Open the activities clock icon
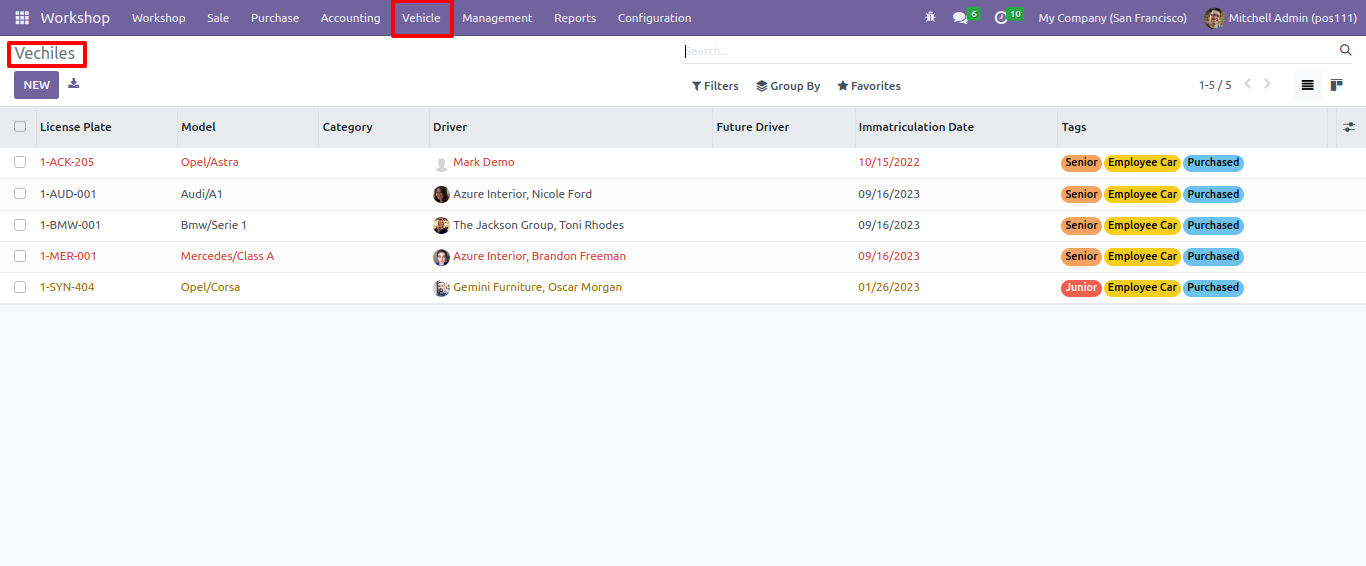Screen dimensions: 1366x566 click(1001, 18)
